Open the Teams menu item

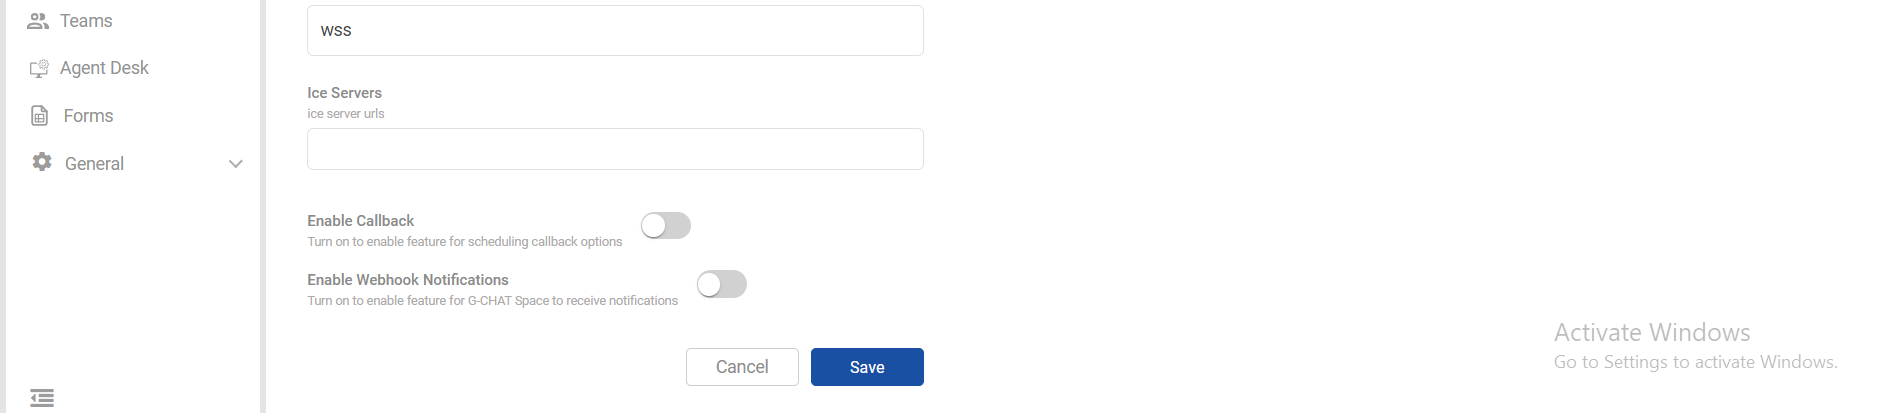tap(86, 21)
